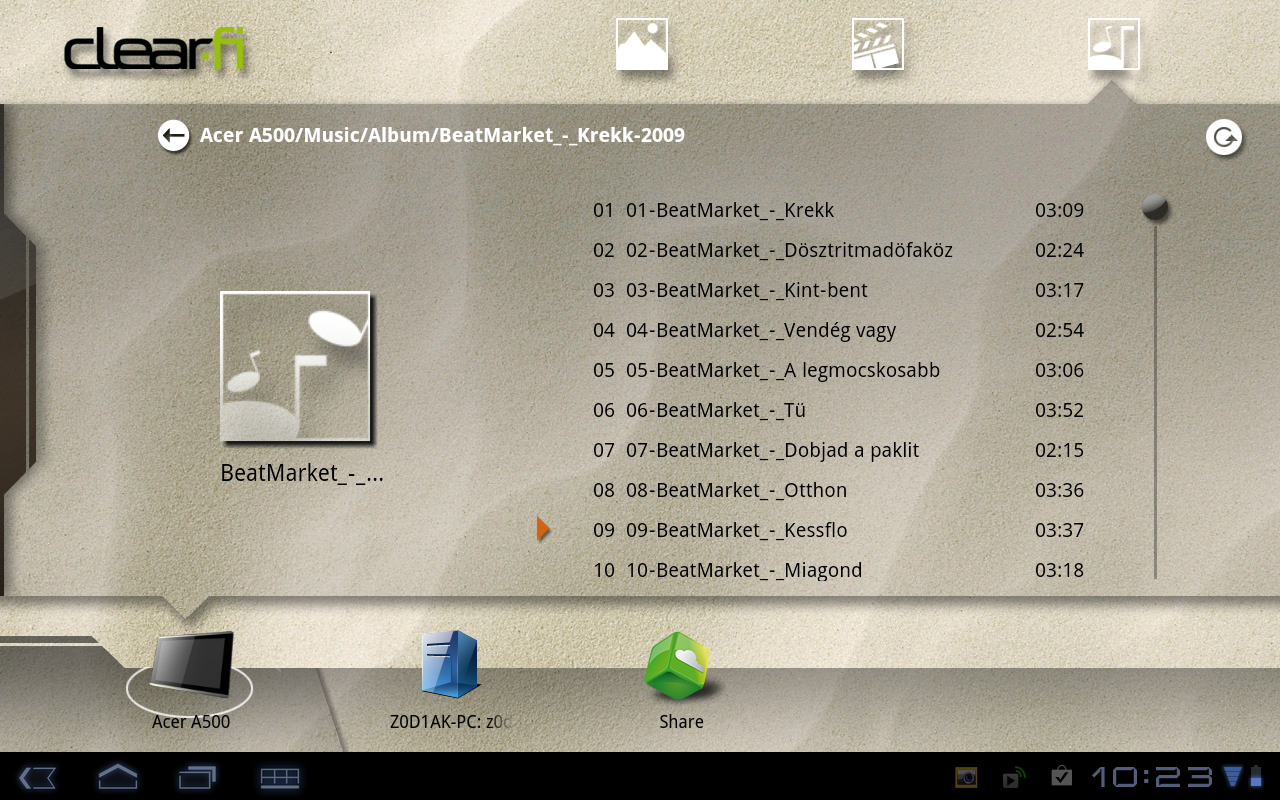
Task: Play track 07 Dobjad a paklit
Action: tap(772, 450)
